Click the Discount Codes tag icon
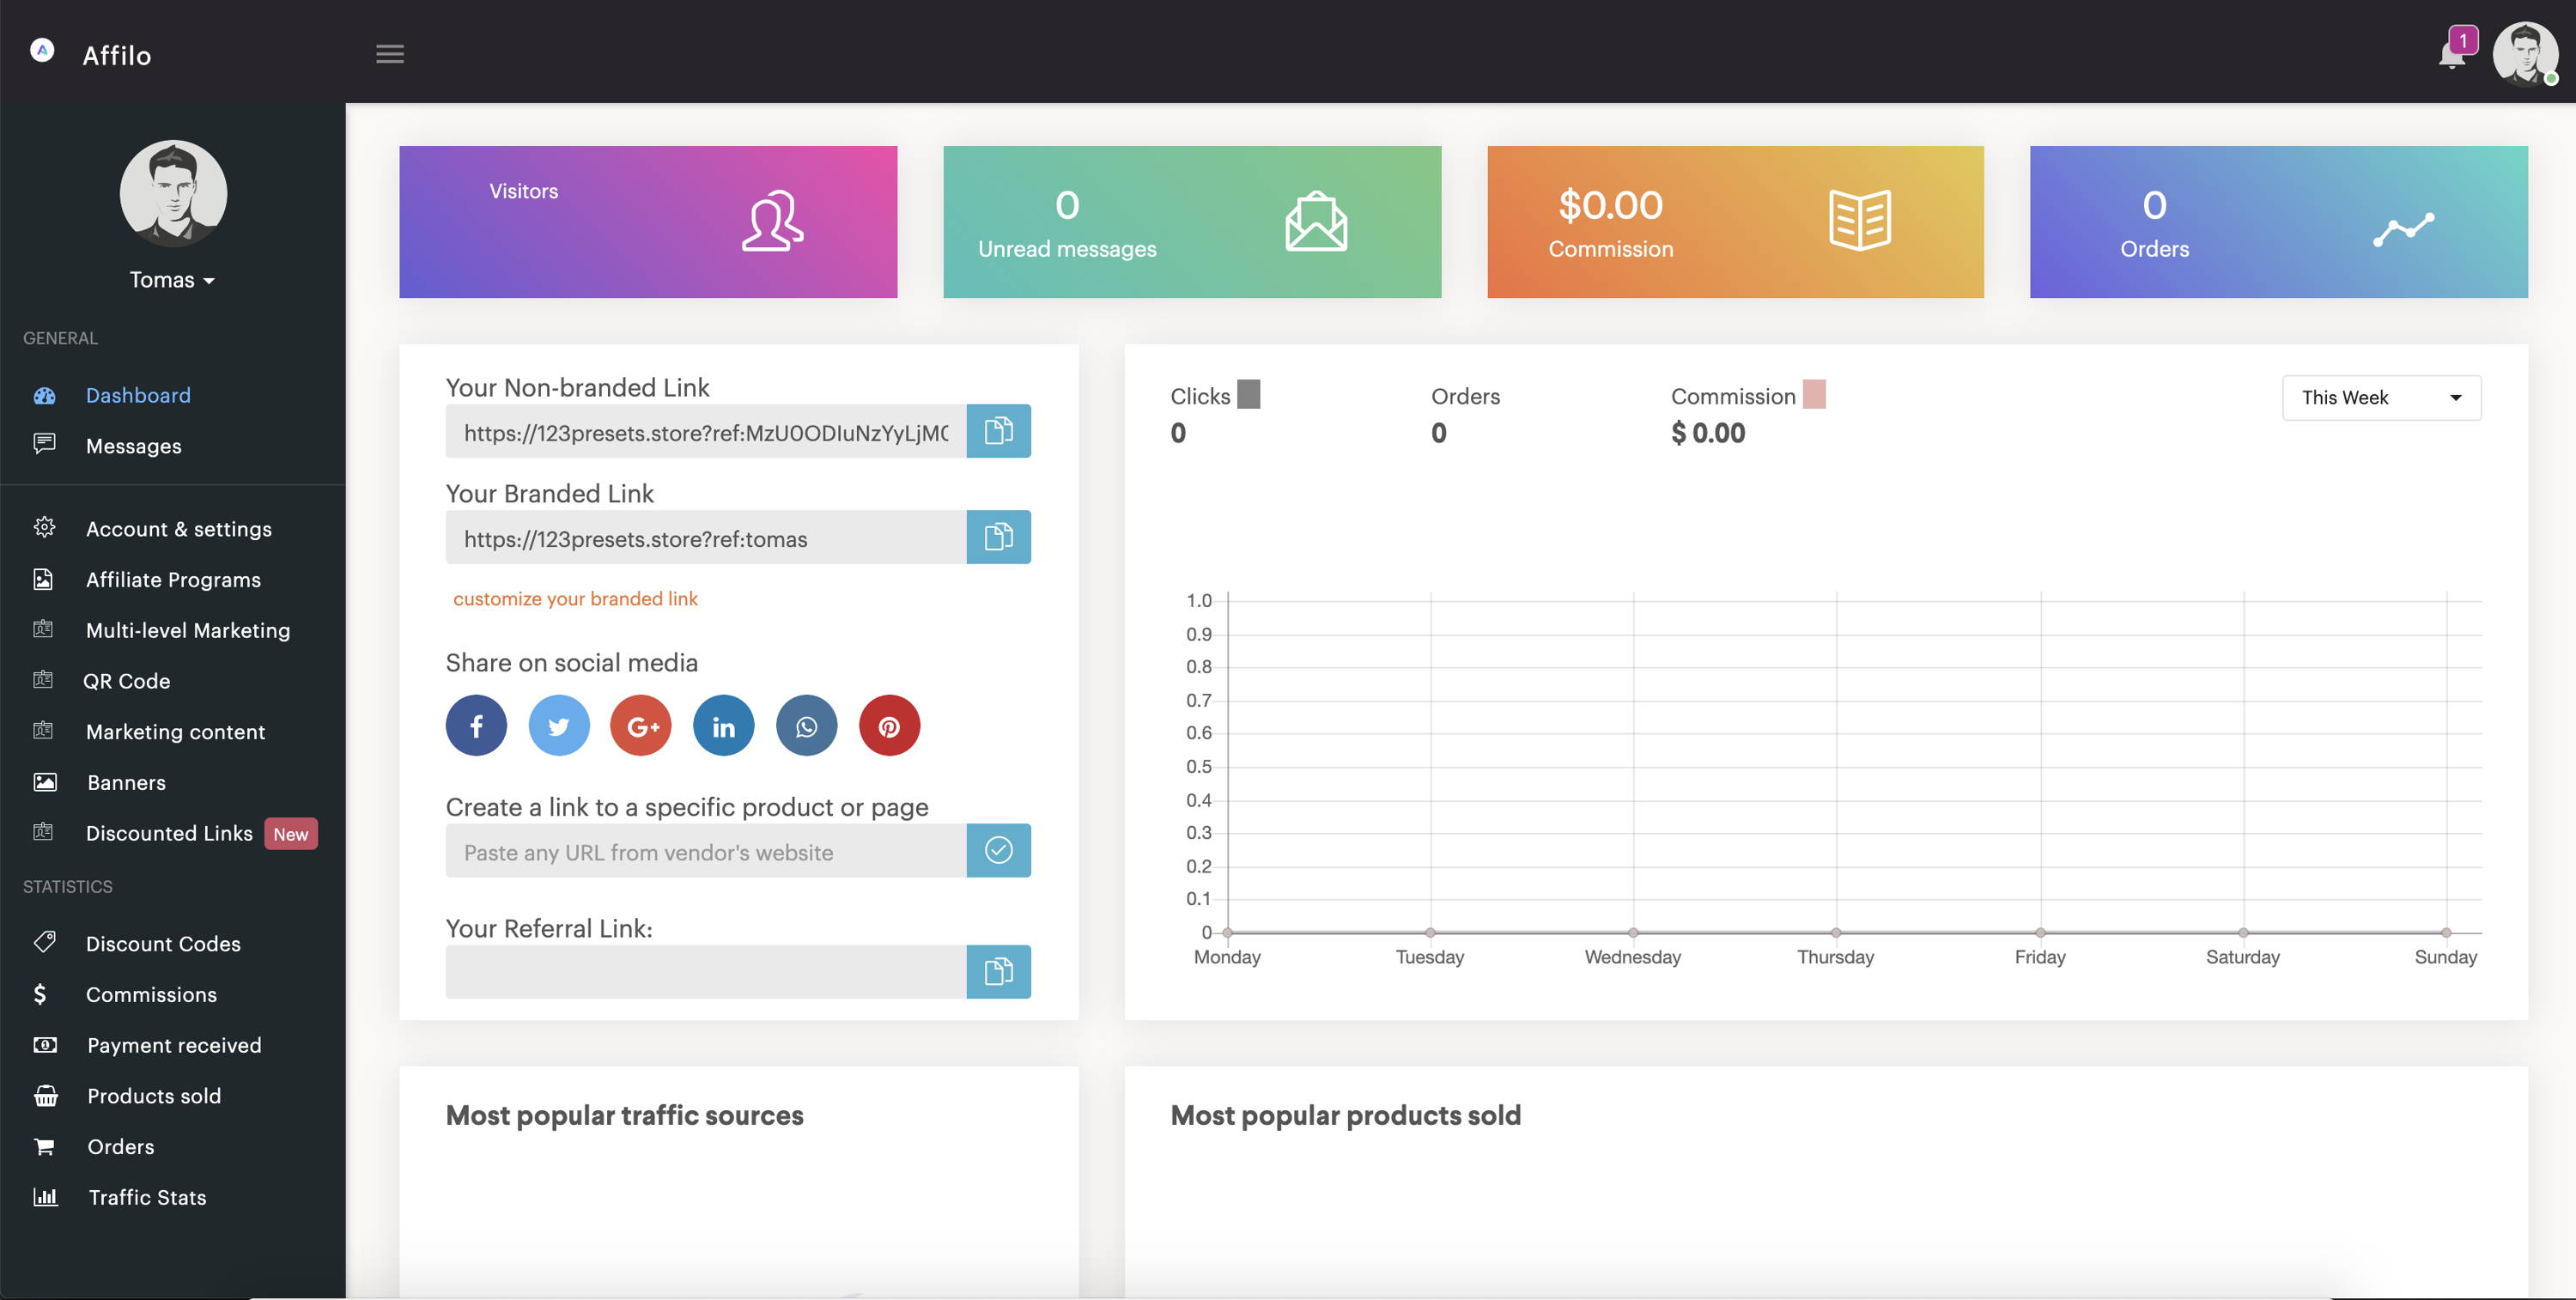This screenshot has width=2576, height=1300. (x=44, y=942)
